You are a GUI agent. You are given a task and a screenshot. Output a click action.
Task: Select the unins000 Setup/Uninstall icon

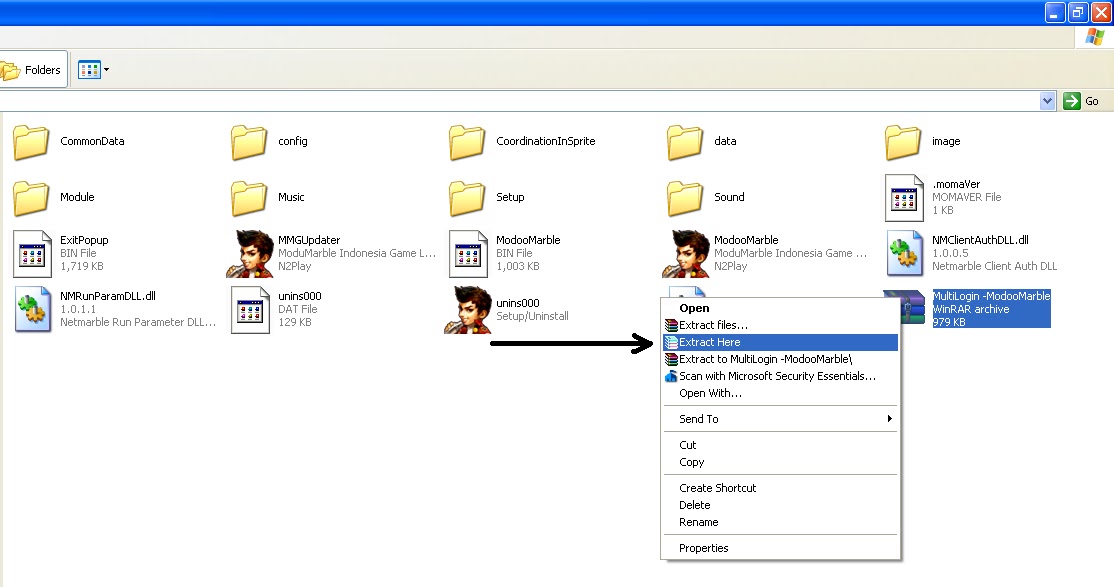point(468,309)
